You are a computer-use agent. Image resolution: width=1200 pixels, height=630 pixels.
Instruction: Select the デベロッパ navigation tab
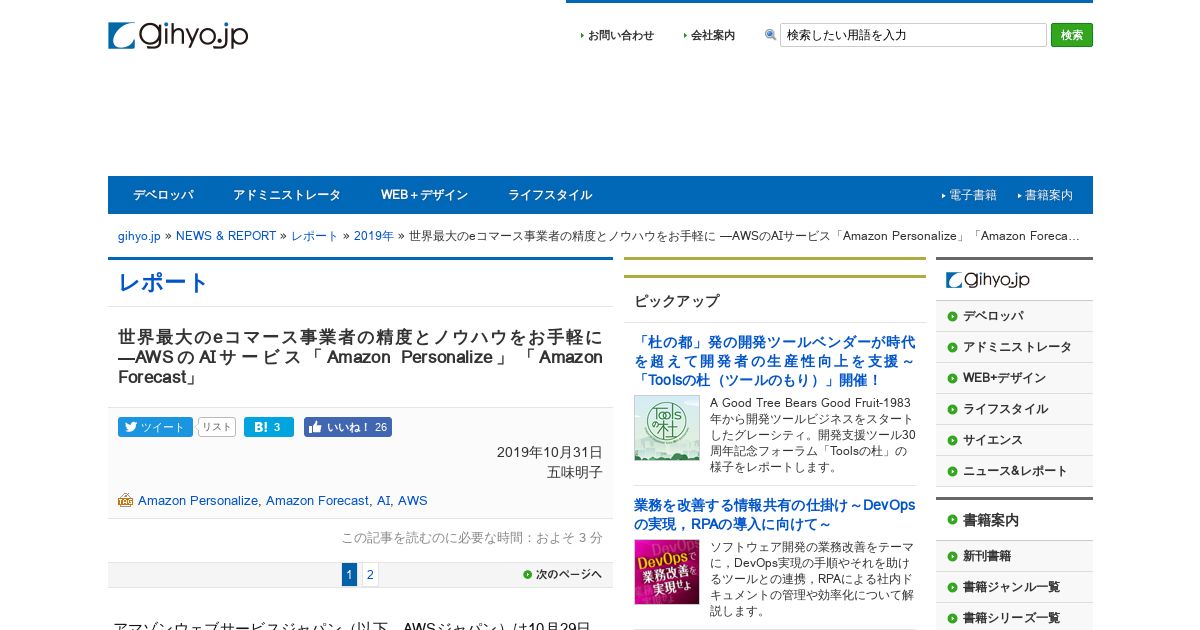coord(163,195)
